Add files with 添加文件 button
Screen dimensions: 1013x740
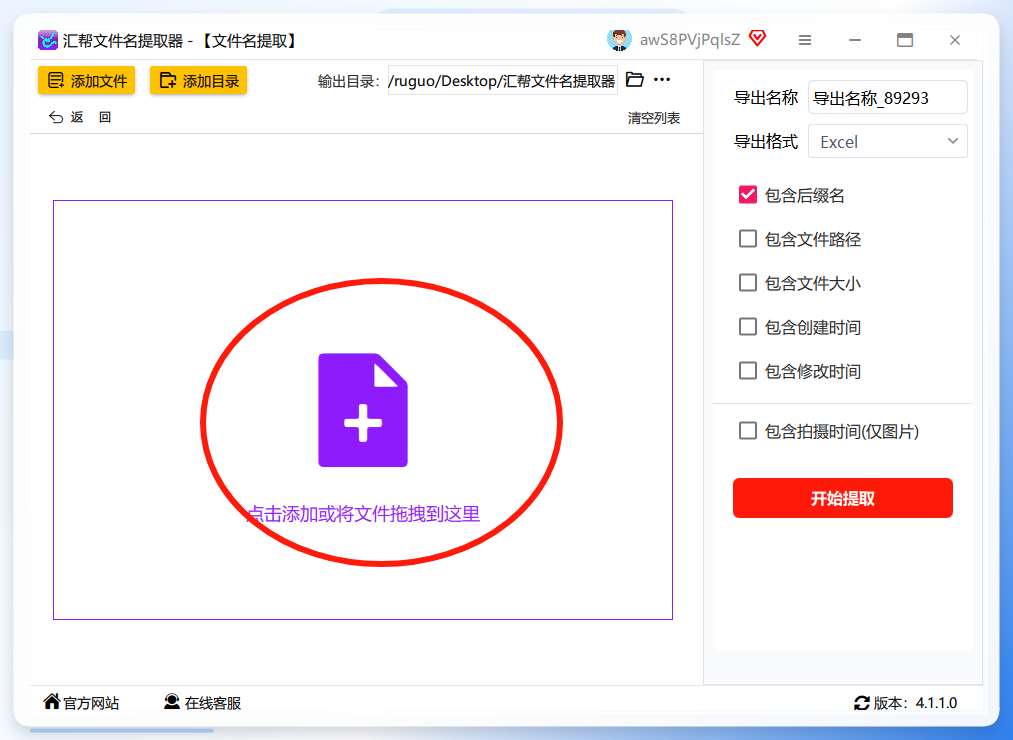coord(87,81)
